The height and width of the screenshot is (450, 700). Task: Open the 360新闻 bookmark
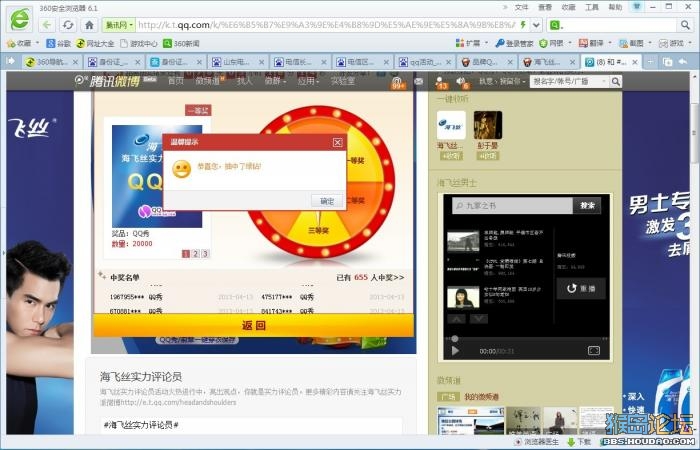point(181,43)
